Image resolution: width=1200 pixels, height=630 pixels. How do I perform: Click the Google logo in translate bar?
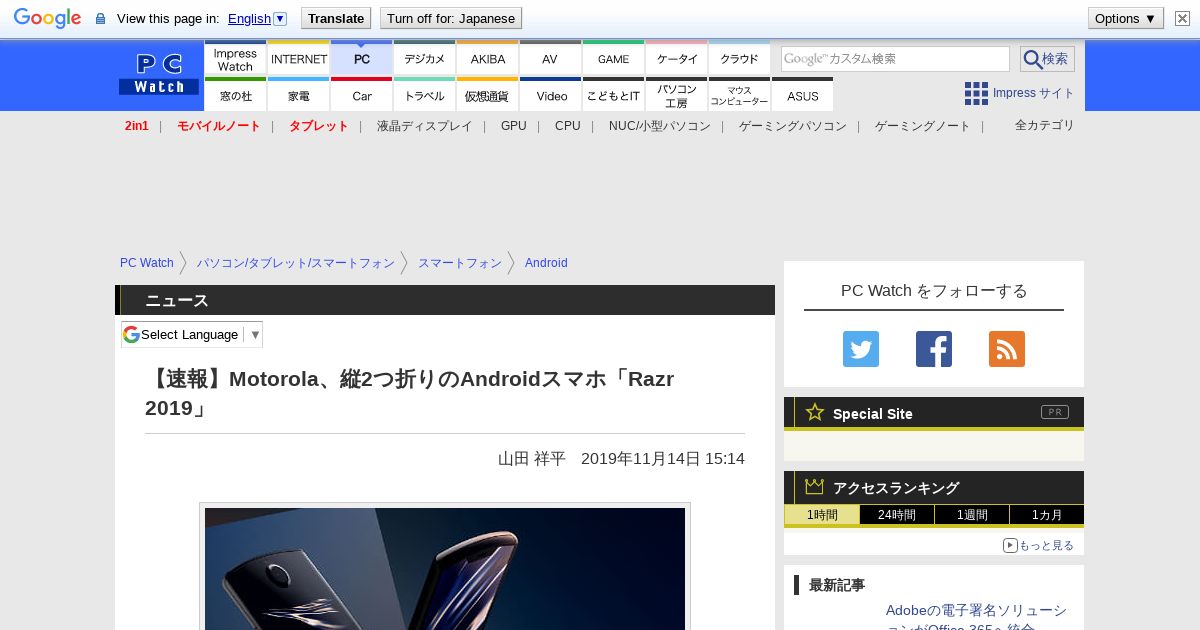point(47,18)
